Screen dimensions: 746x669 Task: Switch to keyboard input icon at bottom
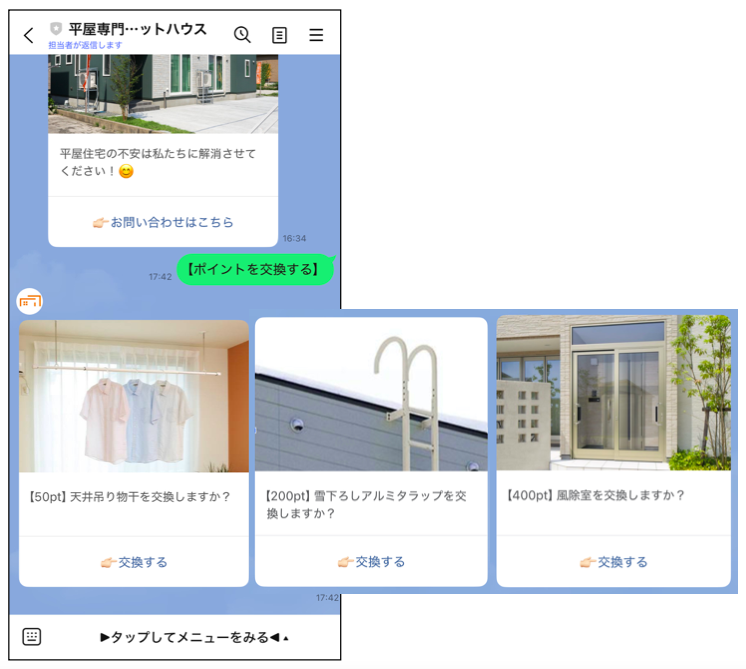[x=32, y=636]
